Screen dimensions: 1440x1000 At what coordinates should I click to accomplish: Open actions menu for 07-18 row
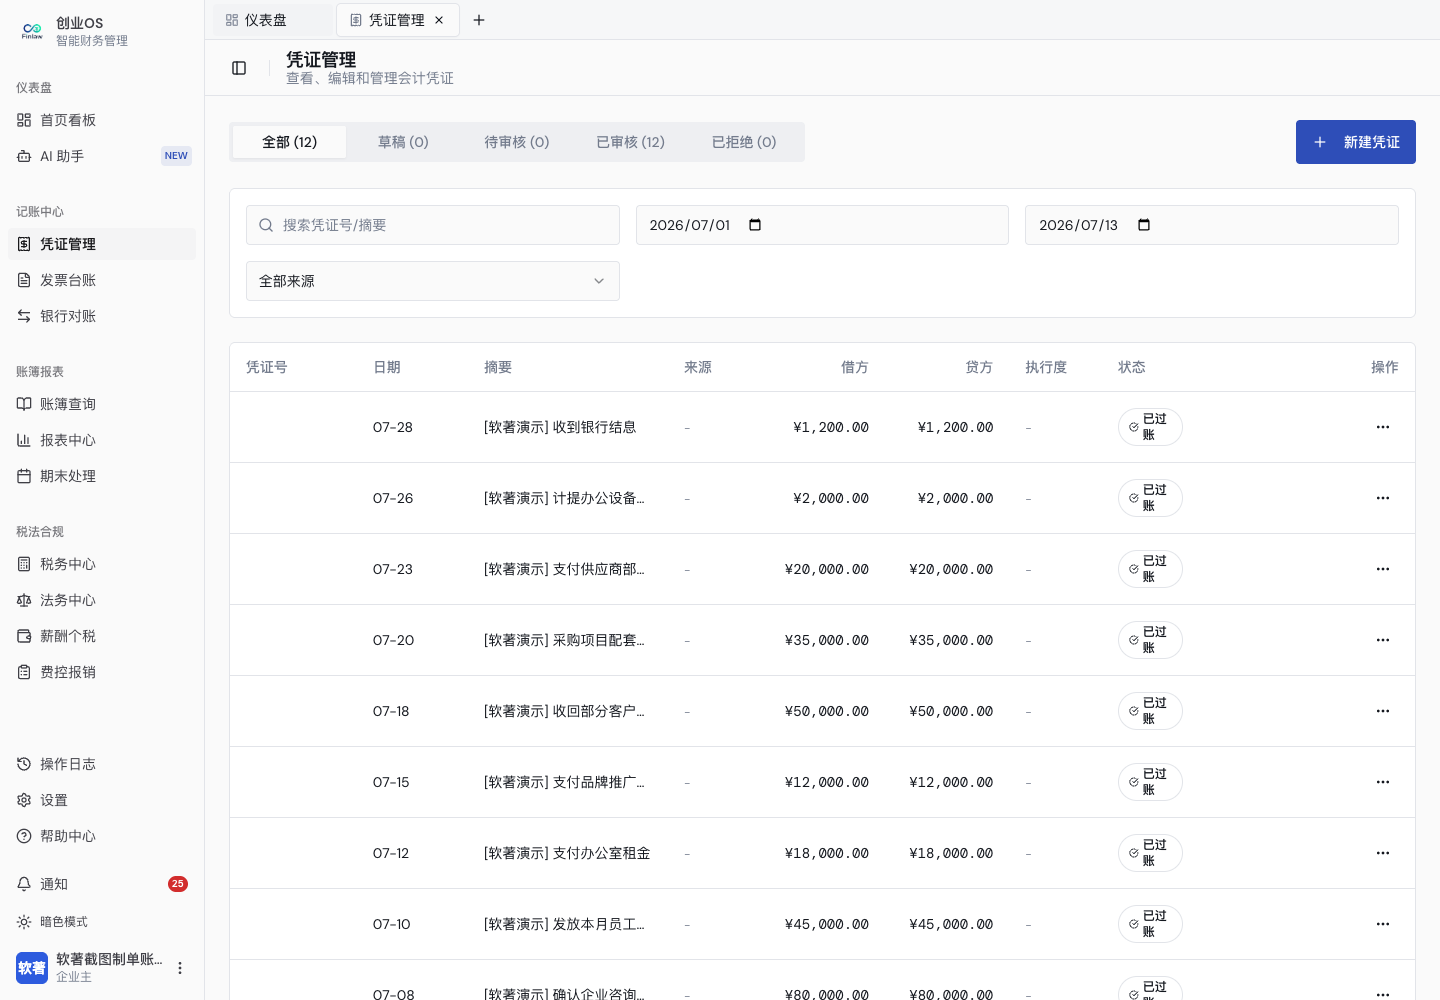(x=1383, y=711)
